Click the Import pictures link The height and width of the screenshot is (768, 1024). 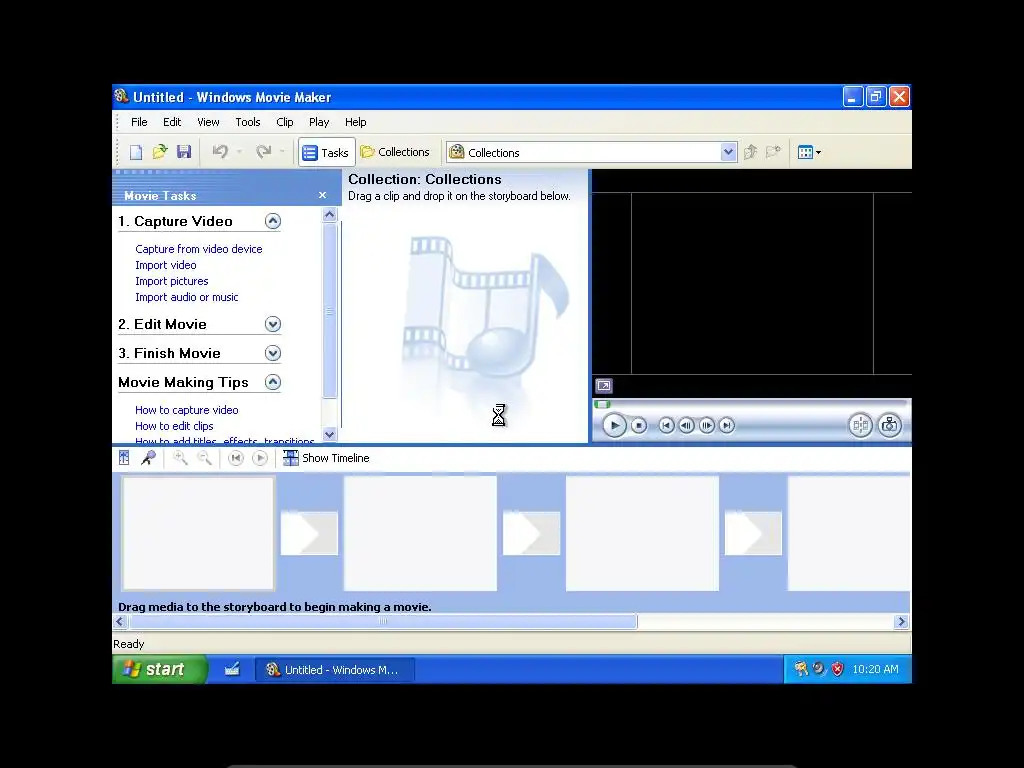coord(172,281)
